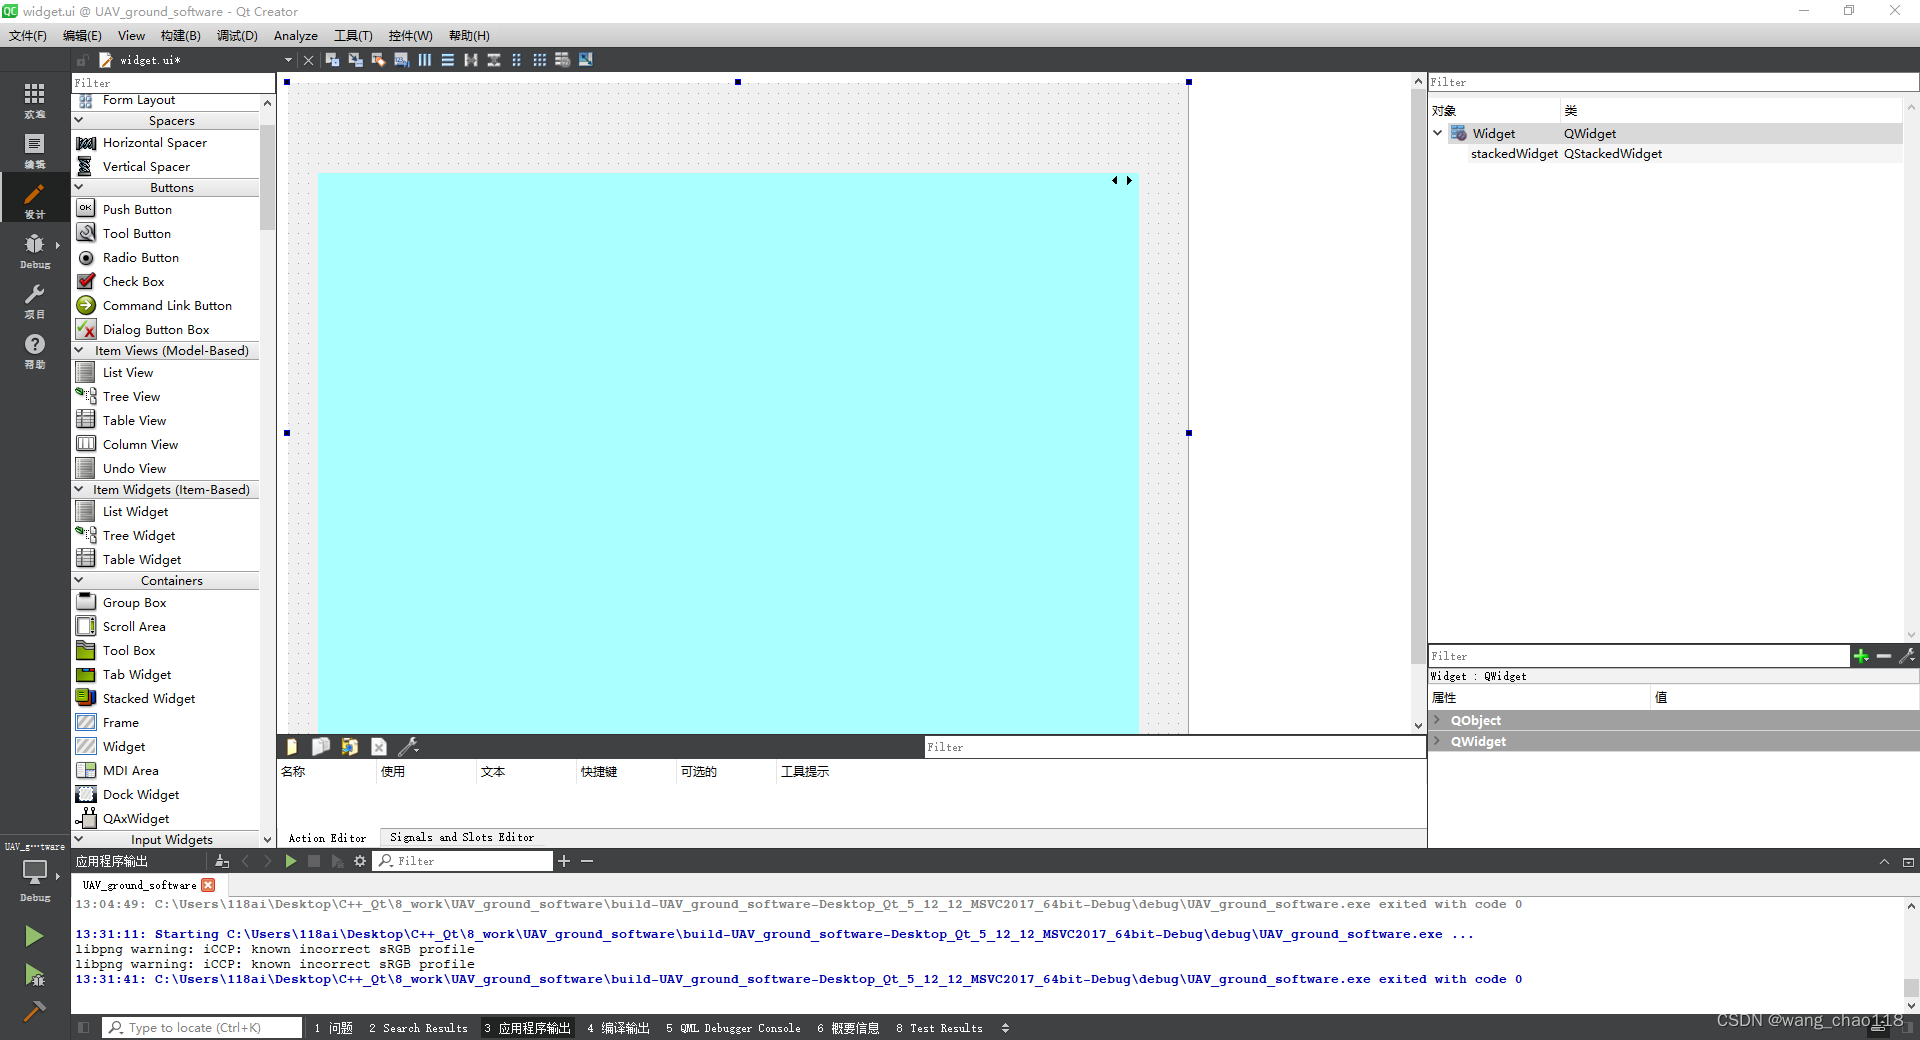Collapse Item Views (Model-Based) category
The image size is (1920, 1040).
(79, 350)
